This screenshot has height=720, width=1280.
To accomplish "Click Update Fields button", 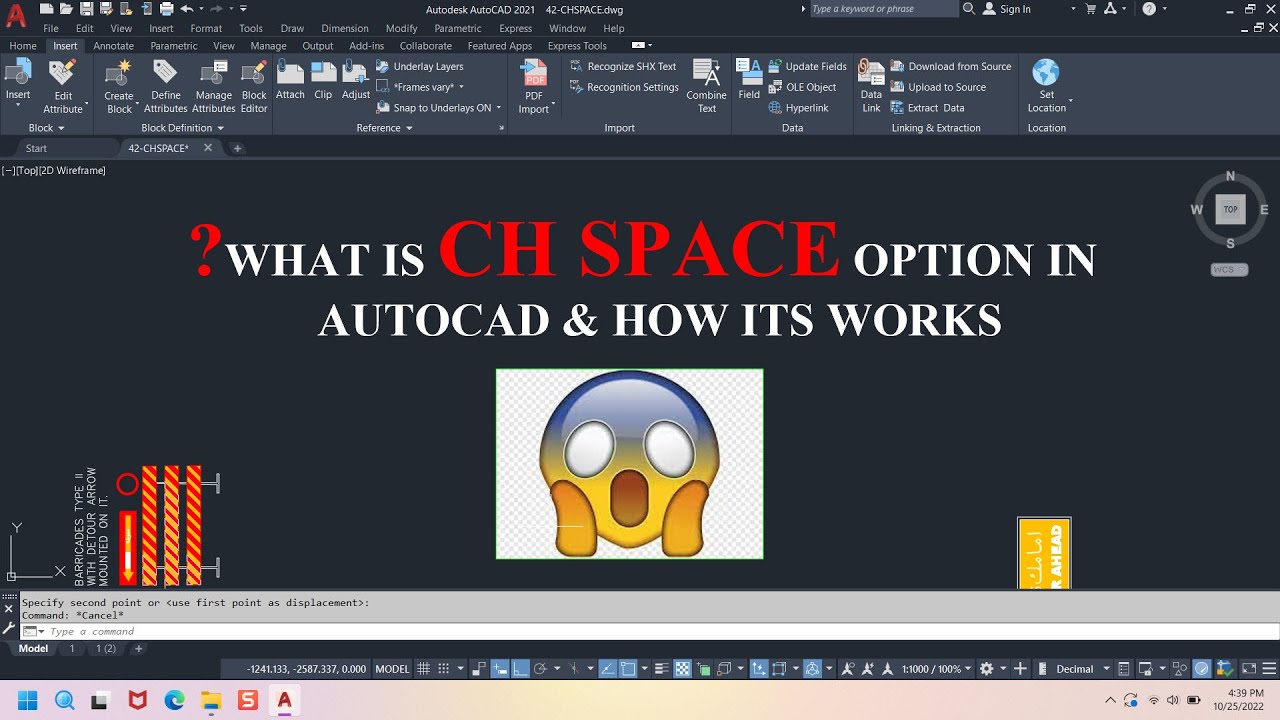I will coord(807,66).
